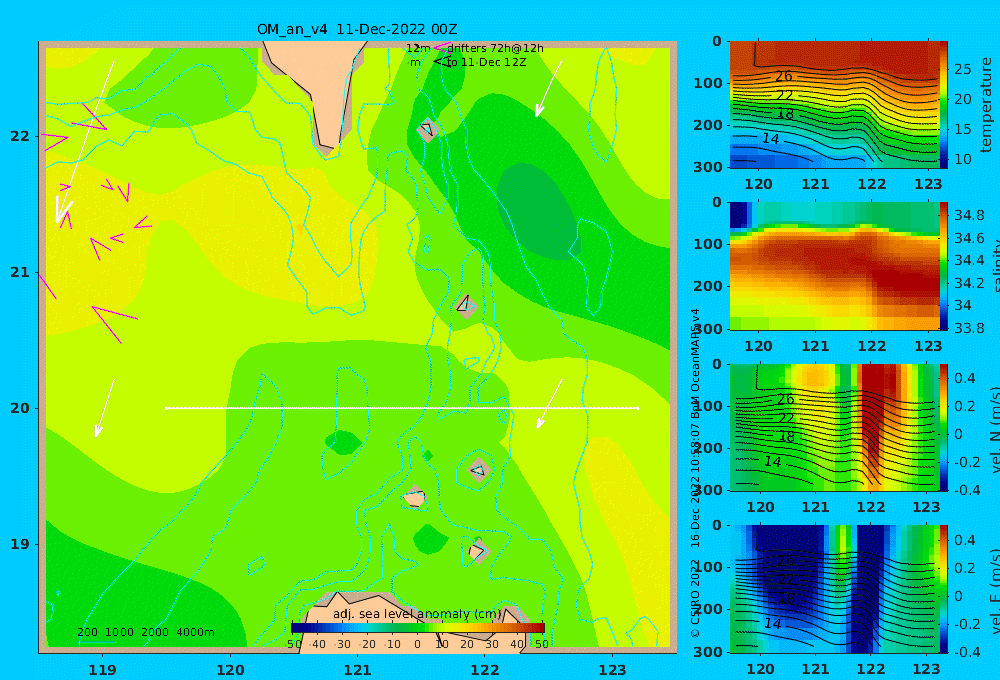
Task: Click the vel. E color bar
Action: 944,589
